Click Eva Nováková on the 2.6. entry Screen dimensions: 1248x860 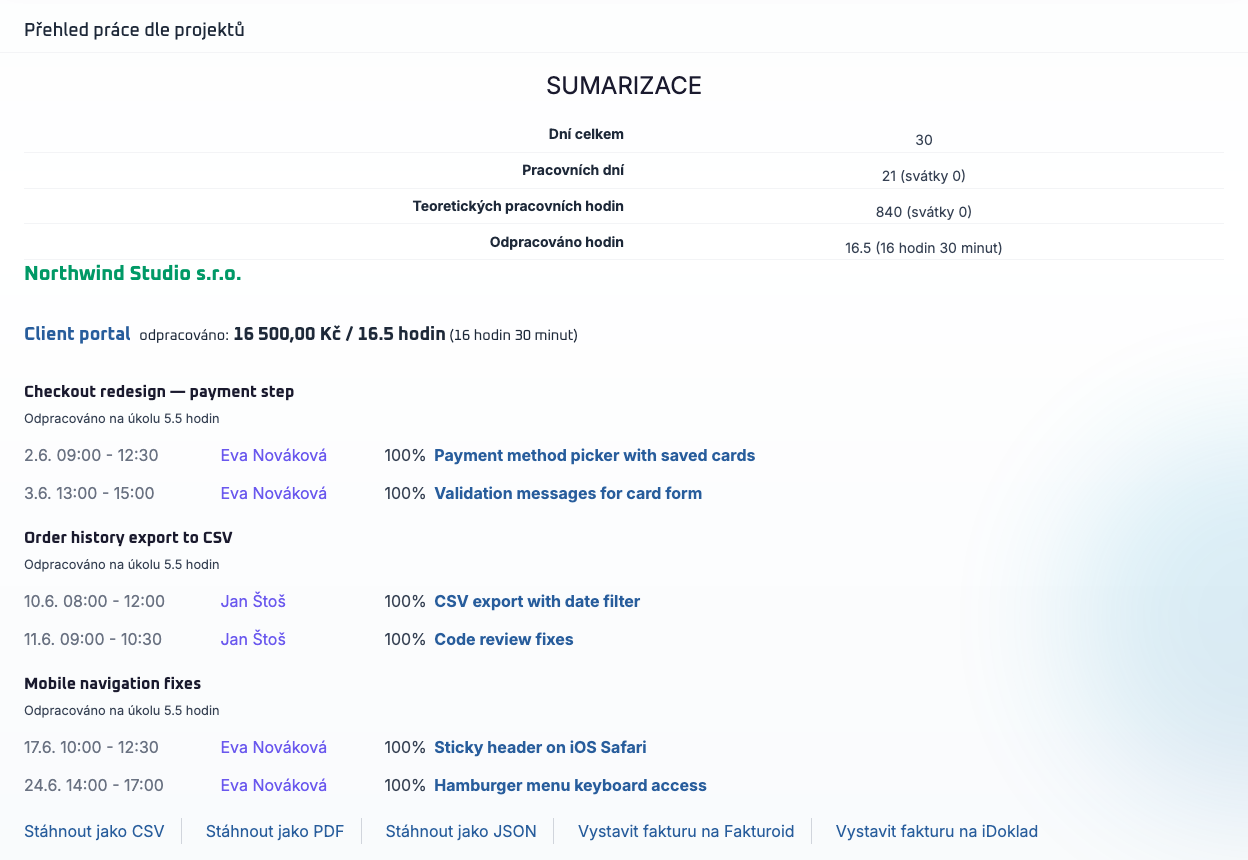point(274,456)
